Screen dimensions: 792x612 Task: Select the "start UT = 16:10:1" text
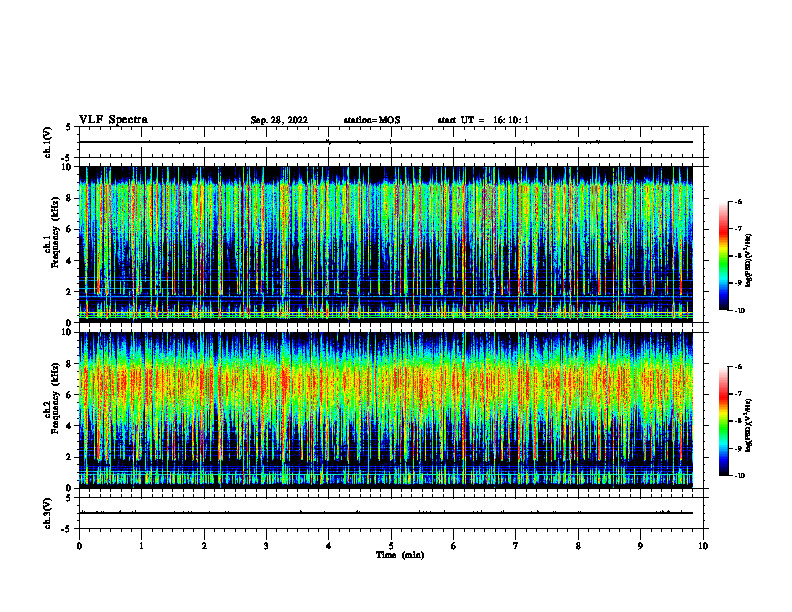click(x=483, y=120)
